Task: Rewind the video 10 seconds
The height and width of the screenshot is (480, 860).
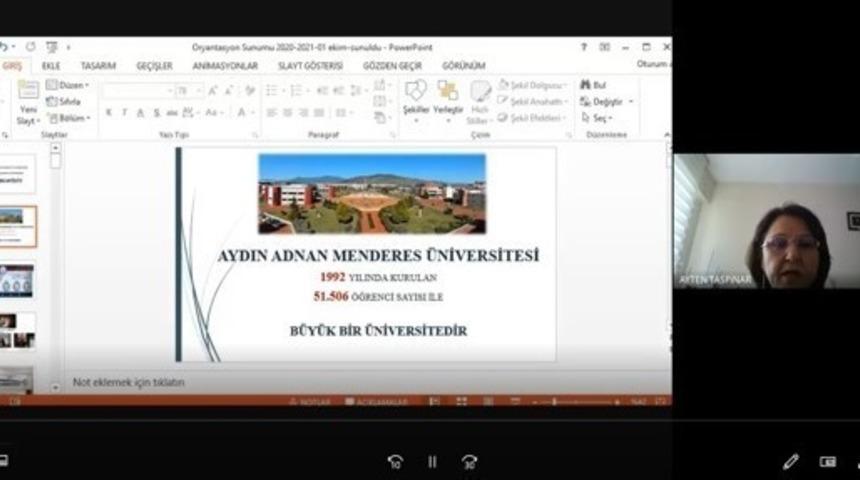Action: (x=395, y=462)
